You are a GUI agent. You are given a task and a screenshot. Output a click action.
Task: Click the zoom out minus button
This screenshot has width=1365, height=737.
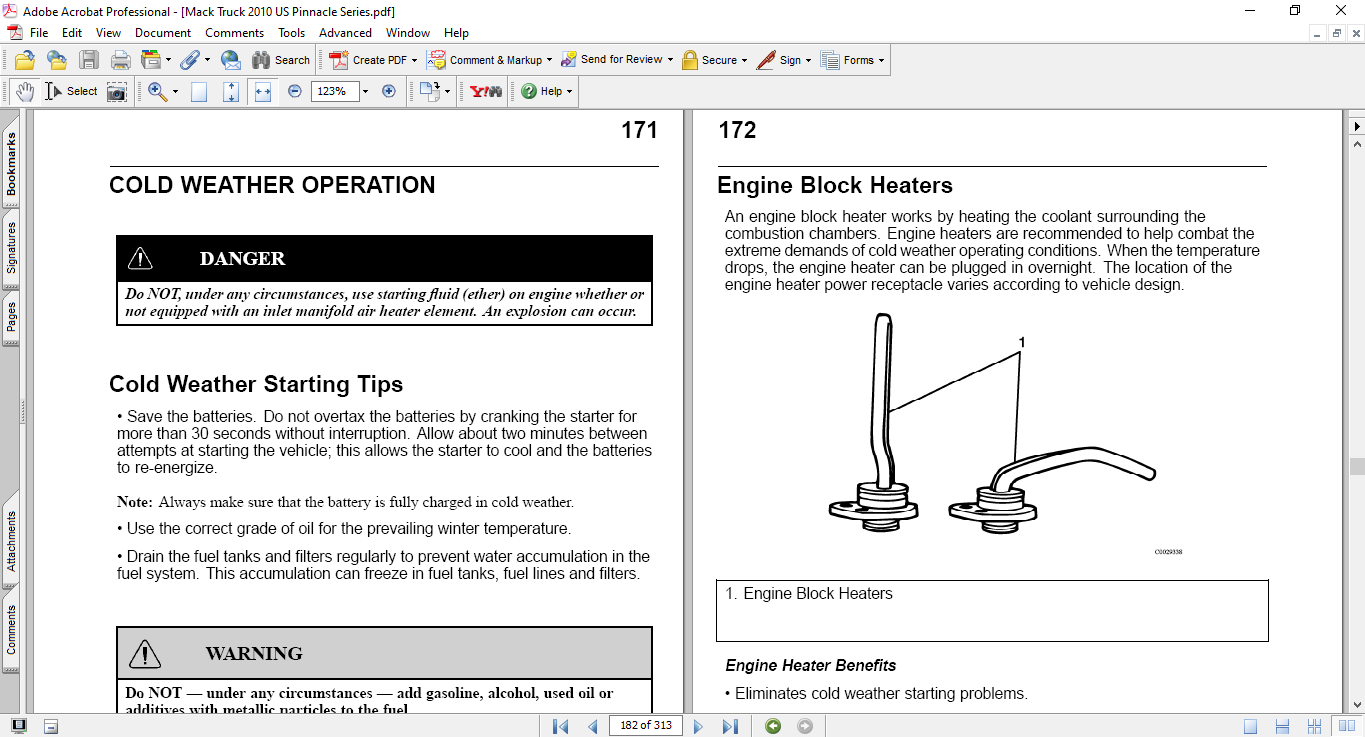295,91
